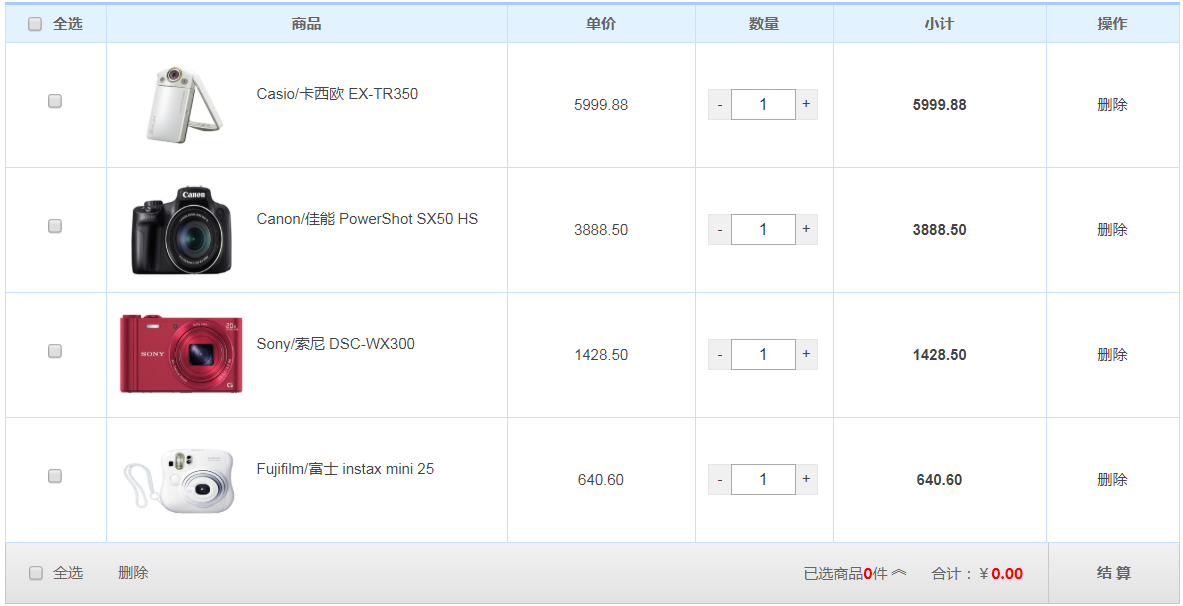
Task: Delete the Casio EX-TR350 row with 删除
Action: coord(1112,105)
